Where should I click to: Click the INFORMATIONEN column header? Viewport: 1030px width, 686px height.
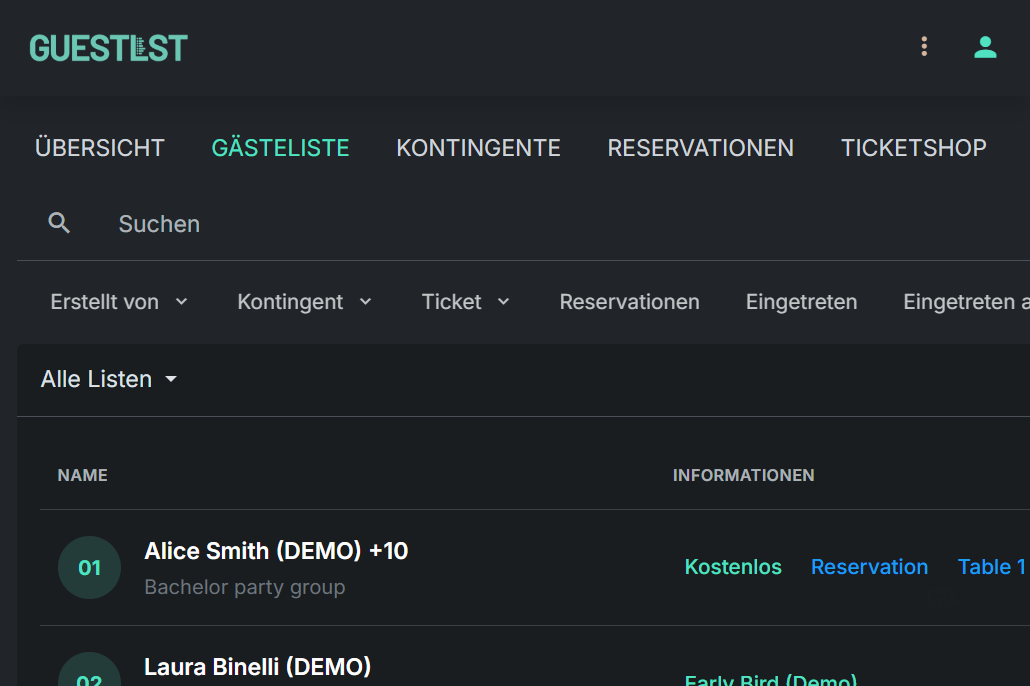[744, 475]
